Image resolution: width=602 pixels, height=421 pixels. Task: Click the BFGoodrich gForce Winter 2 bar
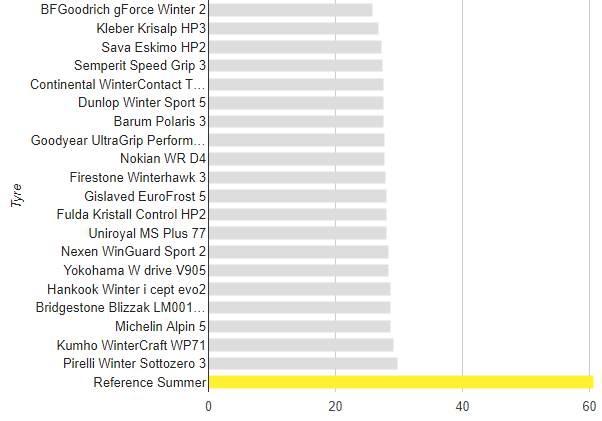(x=290, y=9)
